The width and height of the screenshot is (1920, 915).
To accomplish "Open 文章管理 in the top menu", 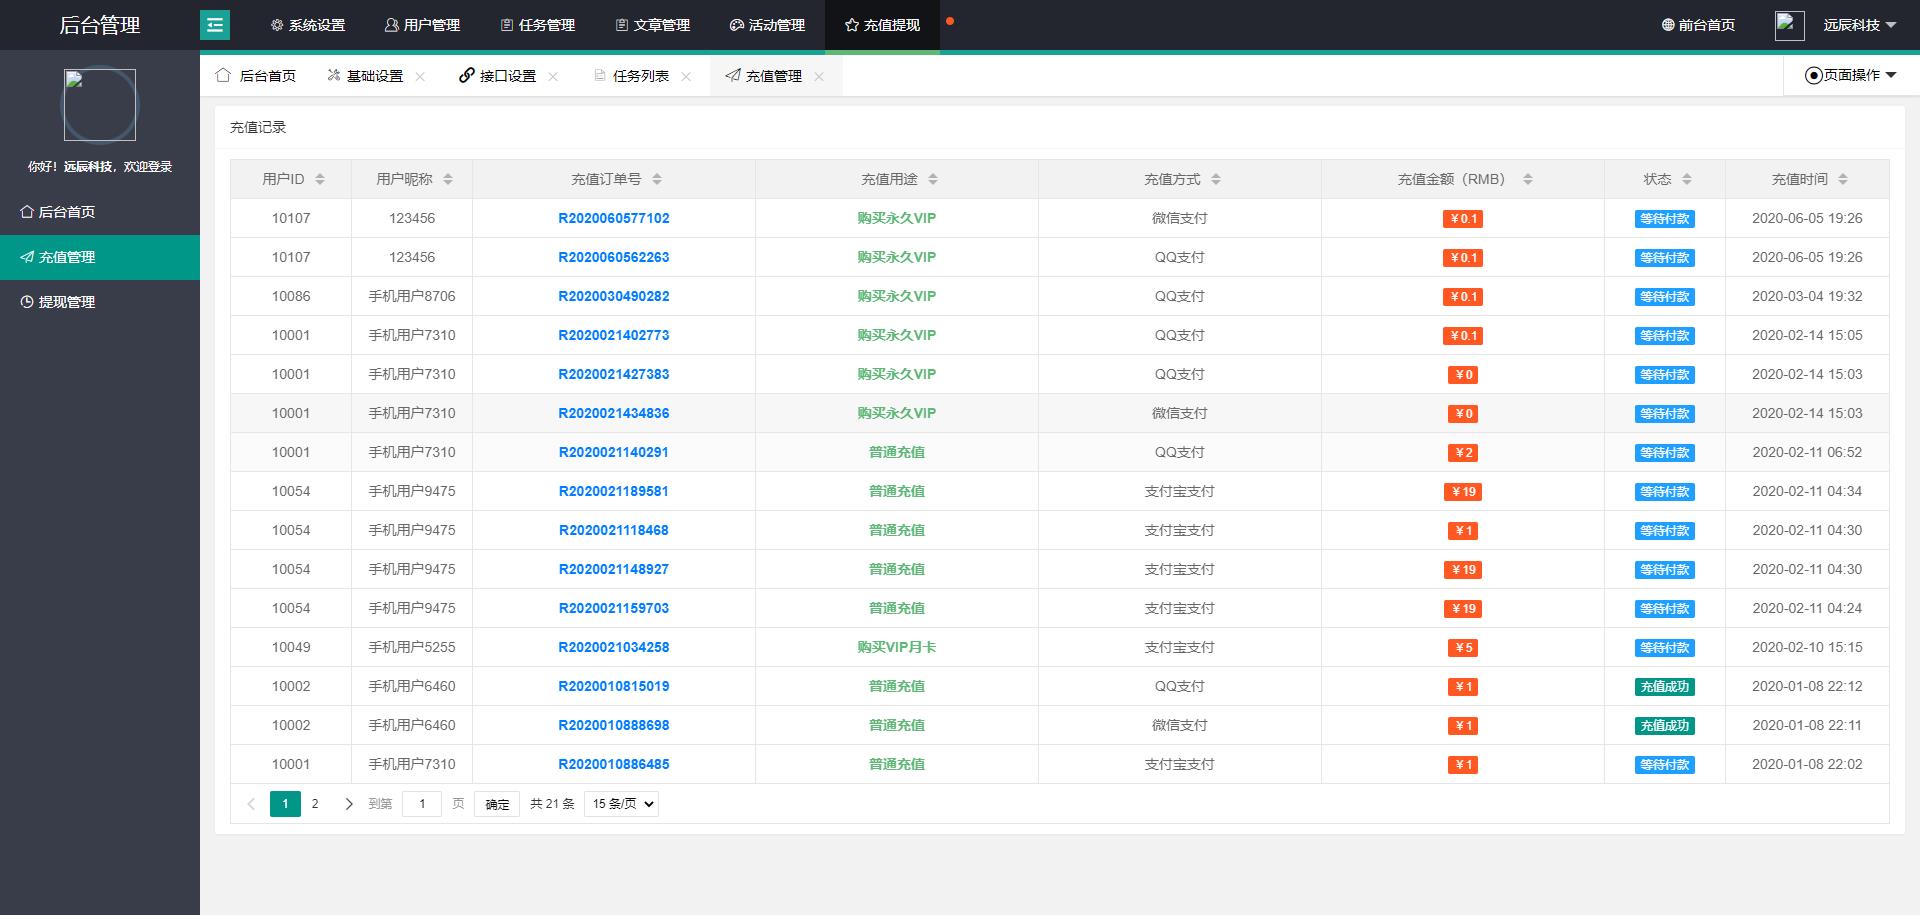I will 653,25.
